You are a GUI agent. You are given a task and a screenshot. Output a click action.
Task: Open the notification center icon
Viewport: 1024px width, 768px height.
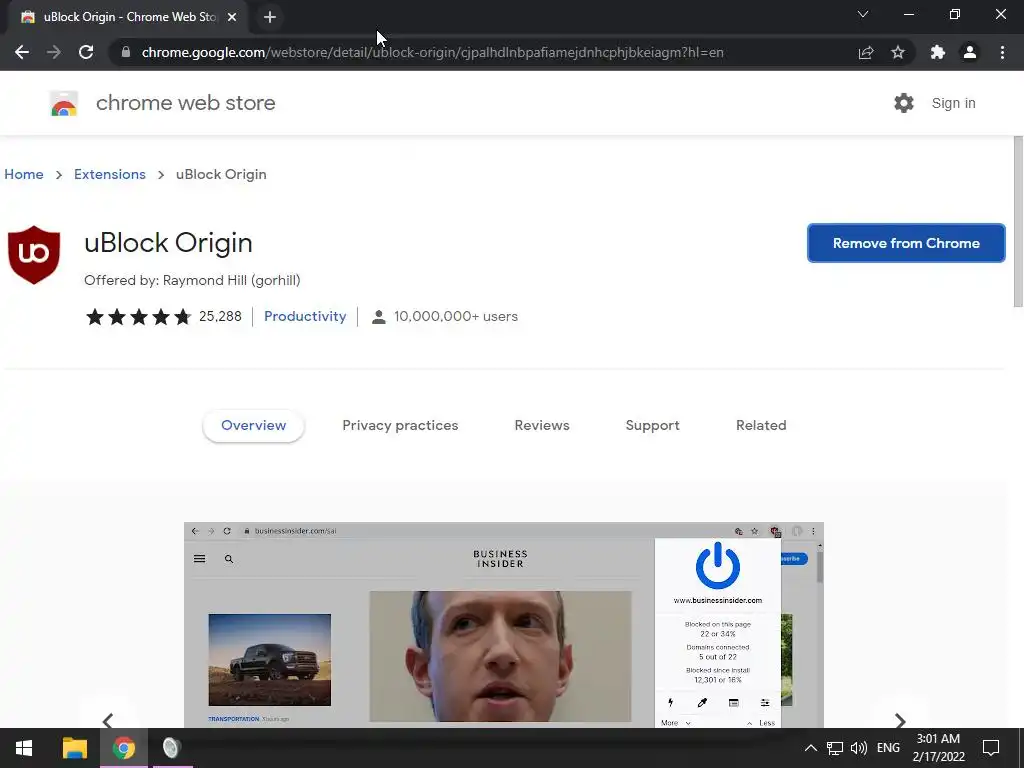pos(991,748)
